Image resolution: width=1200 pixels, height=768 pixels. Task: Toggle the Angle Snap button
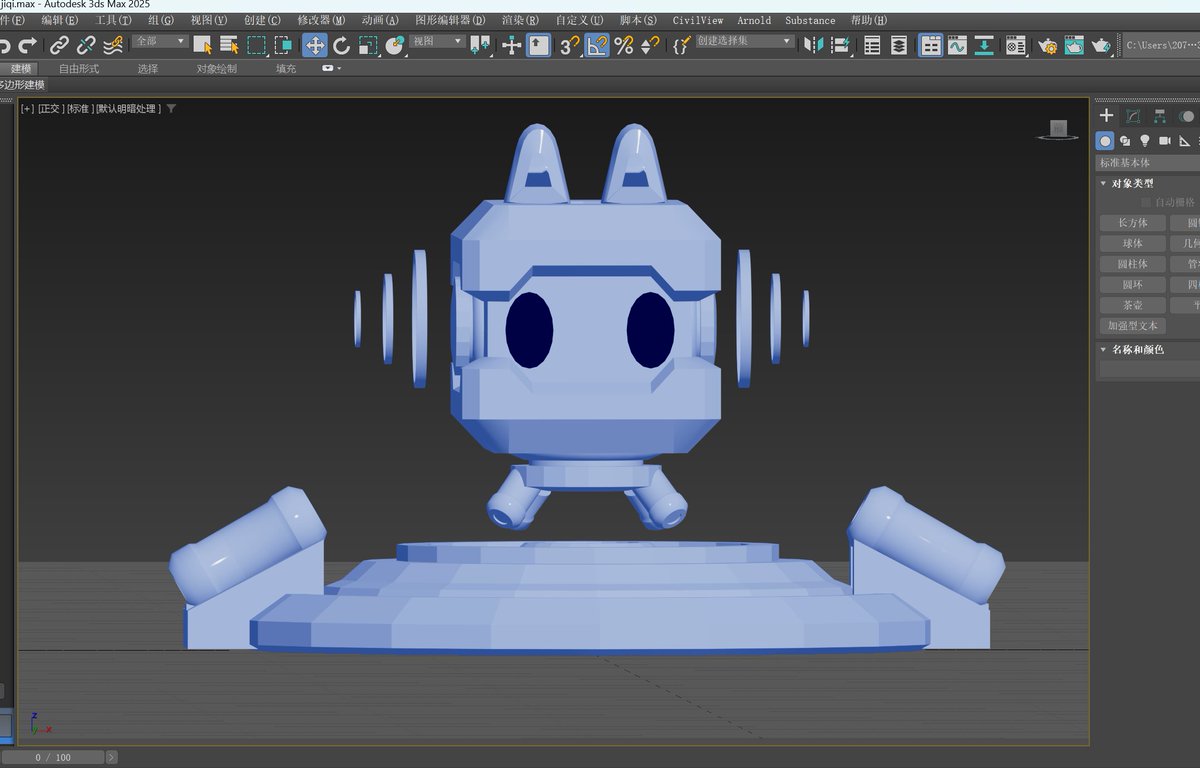tap(598, 45)
